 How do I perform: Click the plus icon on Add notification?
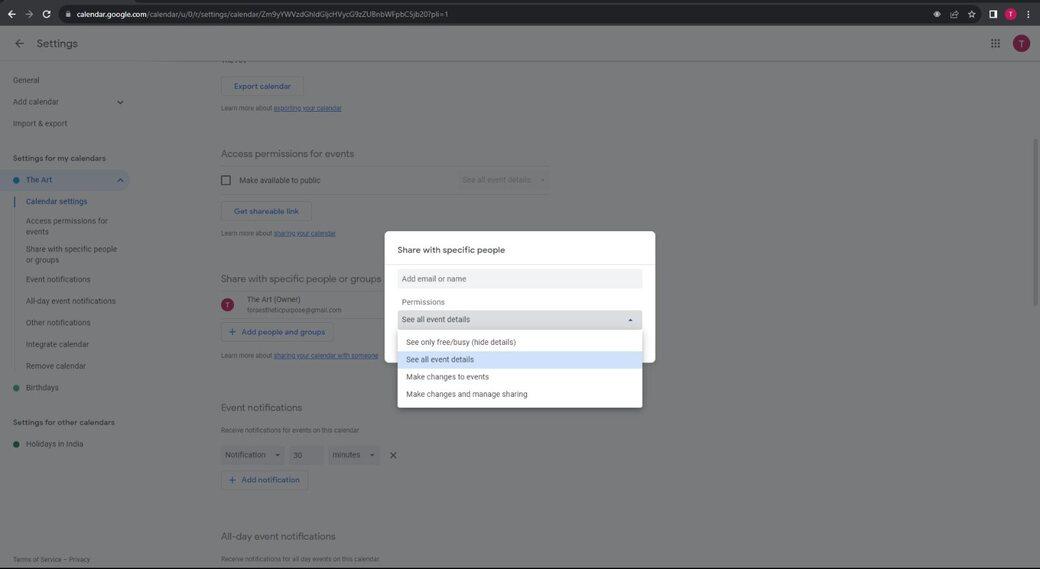coord(232,480)
